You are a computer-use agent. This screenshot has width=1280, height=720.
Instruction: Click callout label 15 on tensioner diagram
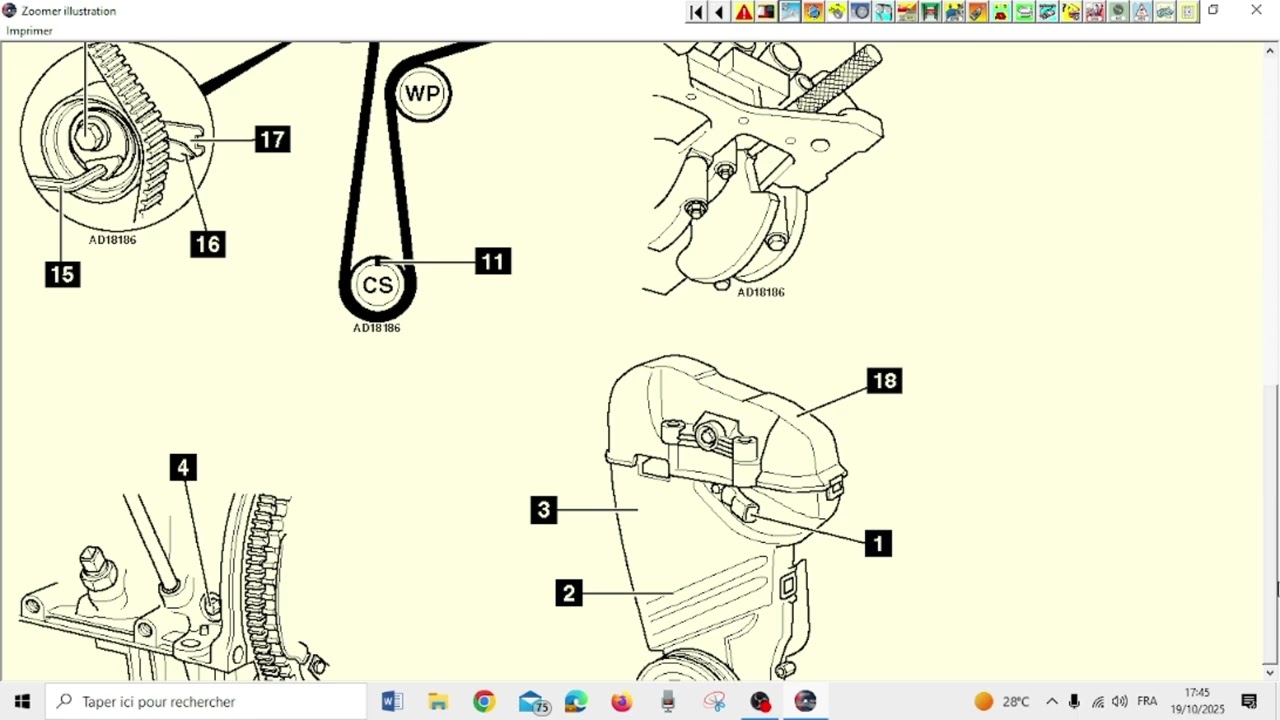pos(62,274)
